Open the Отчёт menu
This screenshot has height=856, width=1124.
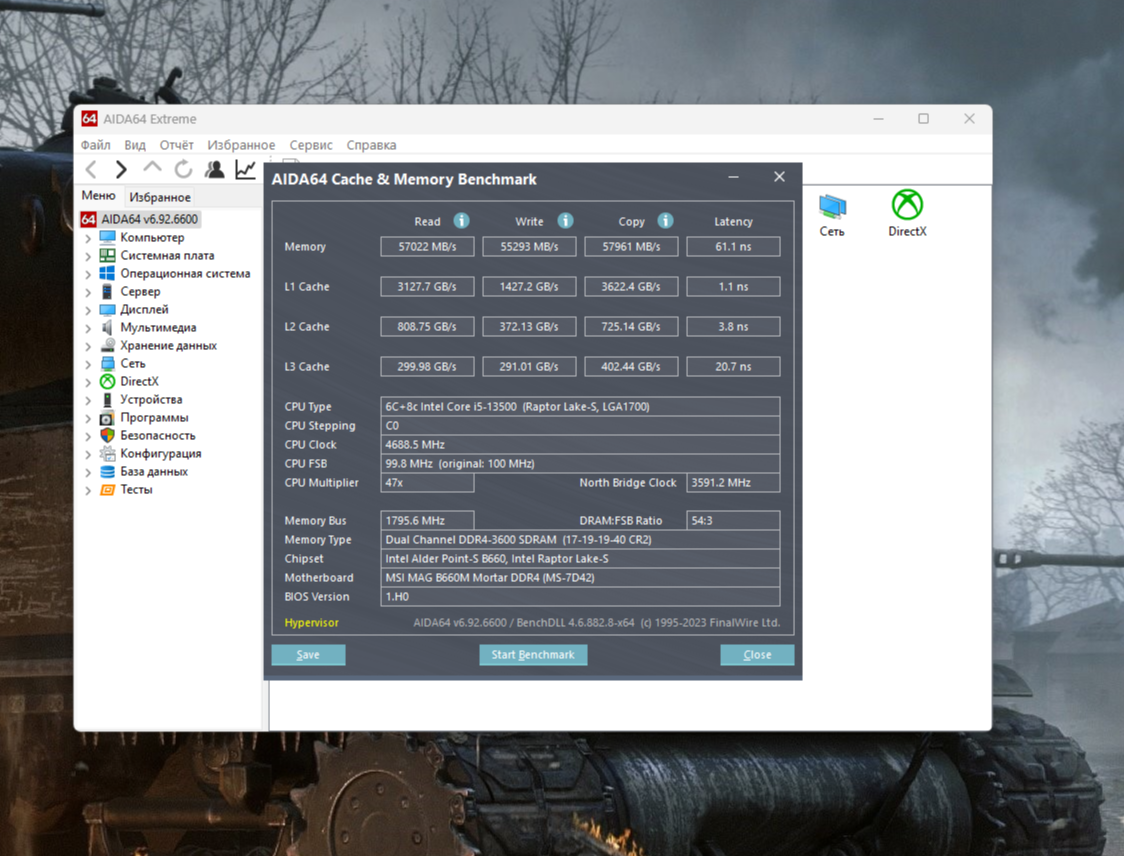click(x=176, y=145)
